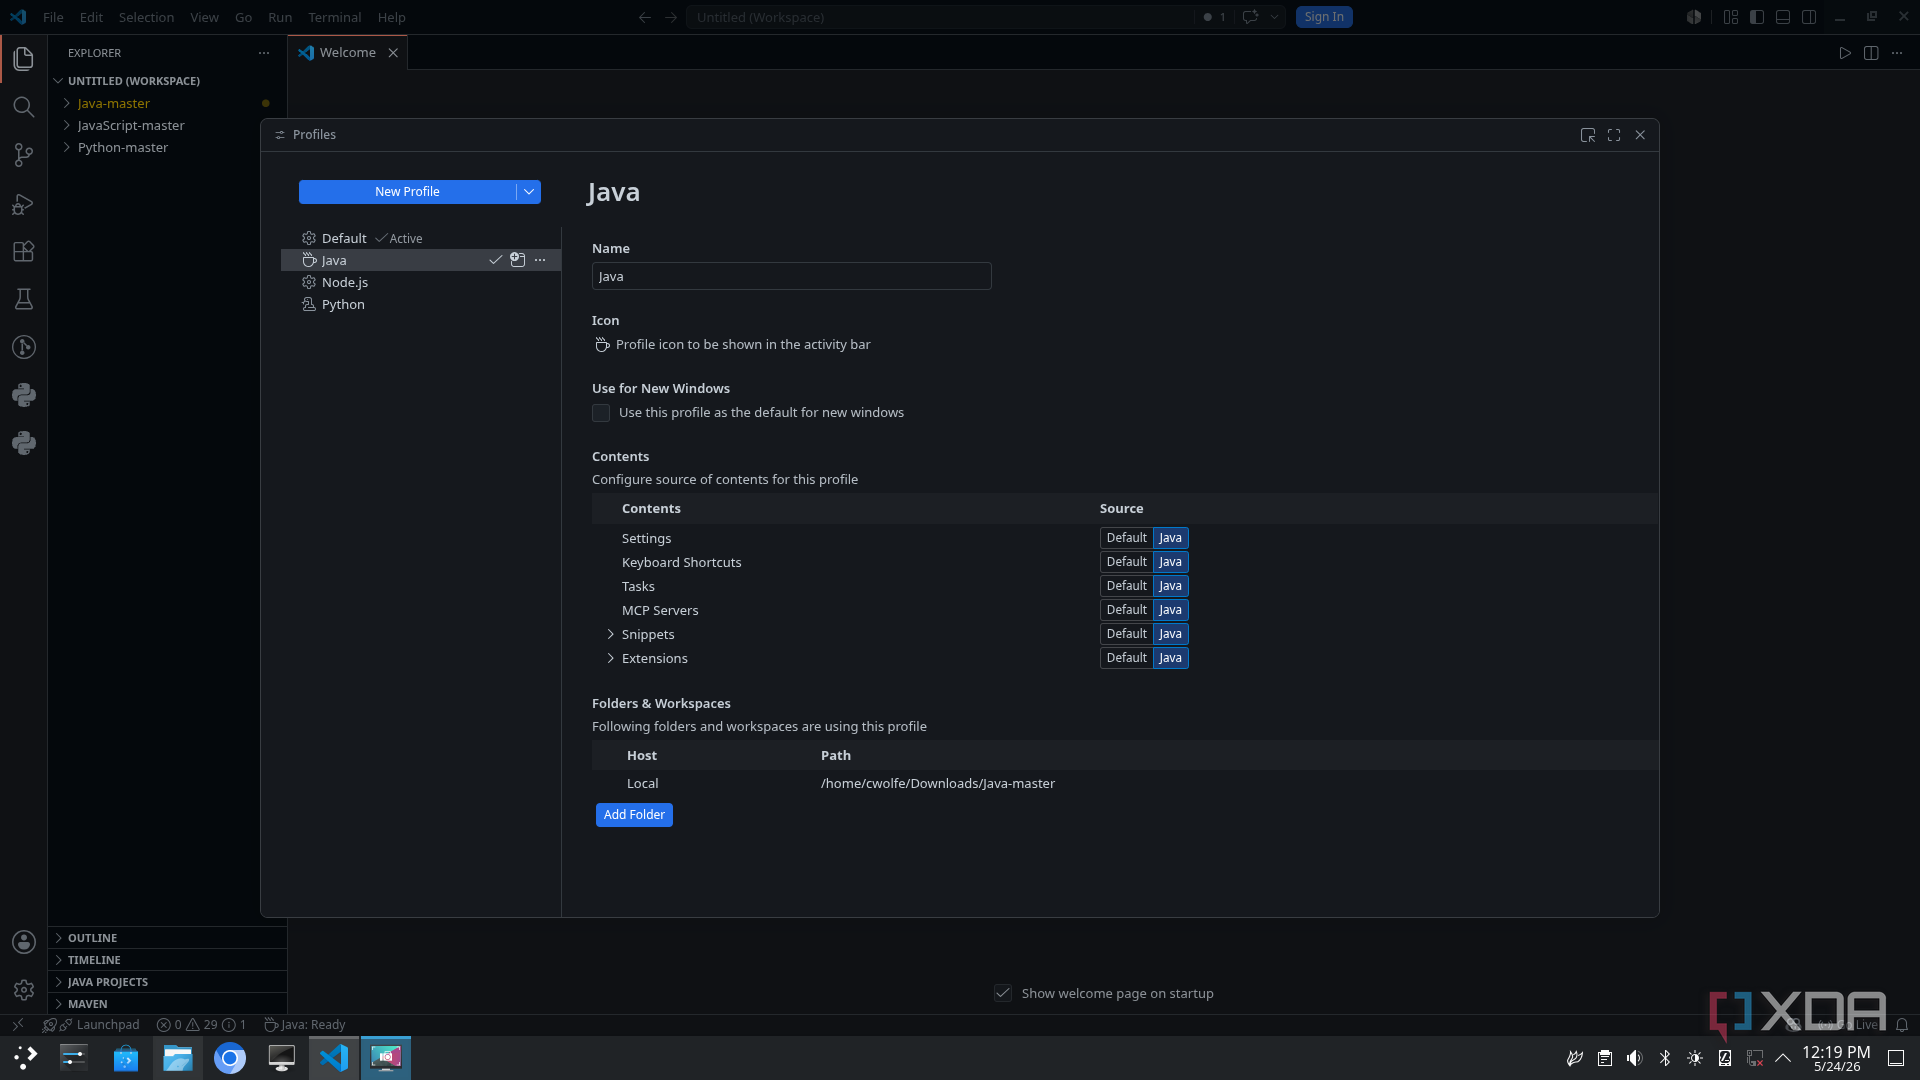
Task: Open the remote window indicator in the status bar
Action: coord(17,1025)
